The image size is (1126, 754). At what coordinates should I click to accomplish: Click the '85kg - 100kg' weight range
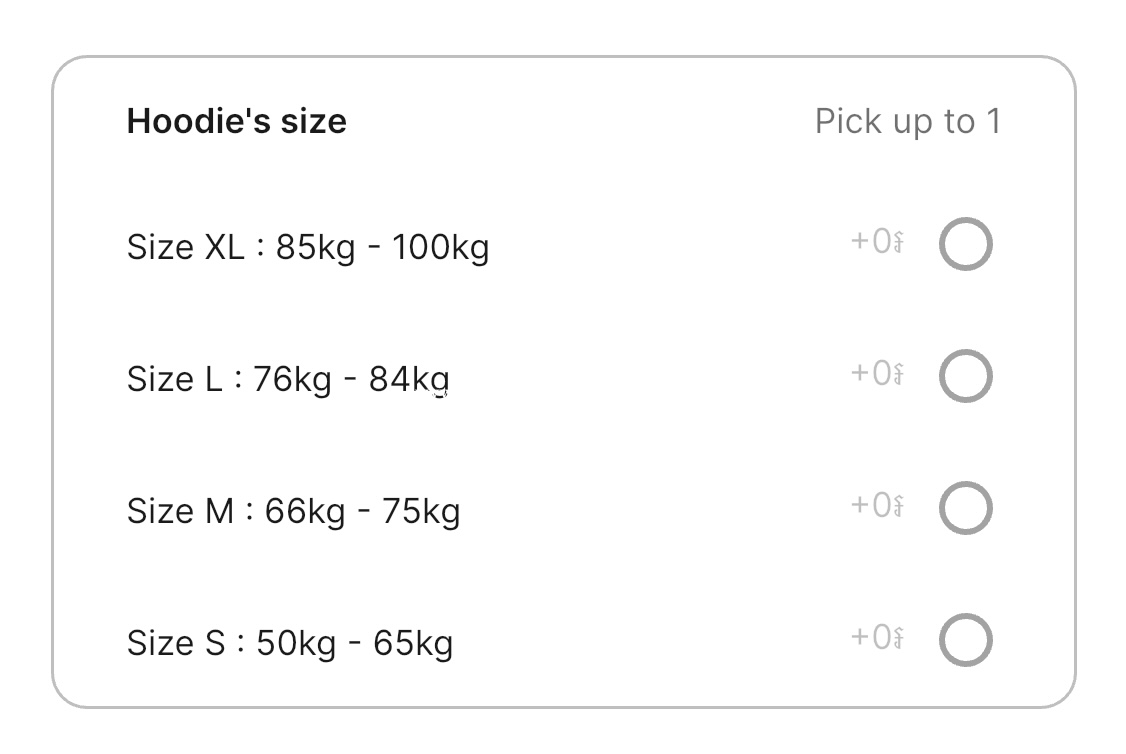click(382, 246)
